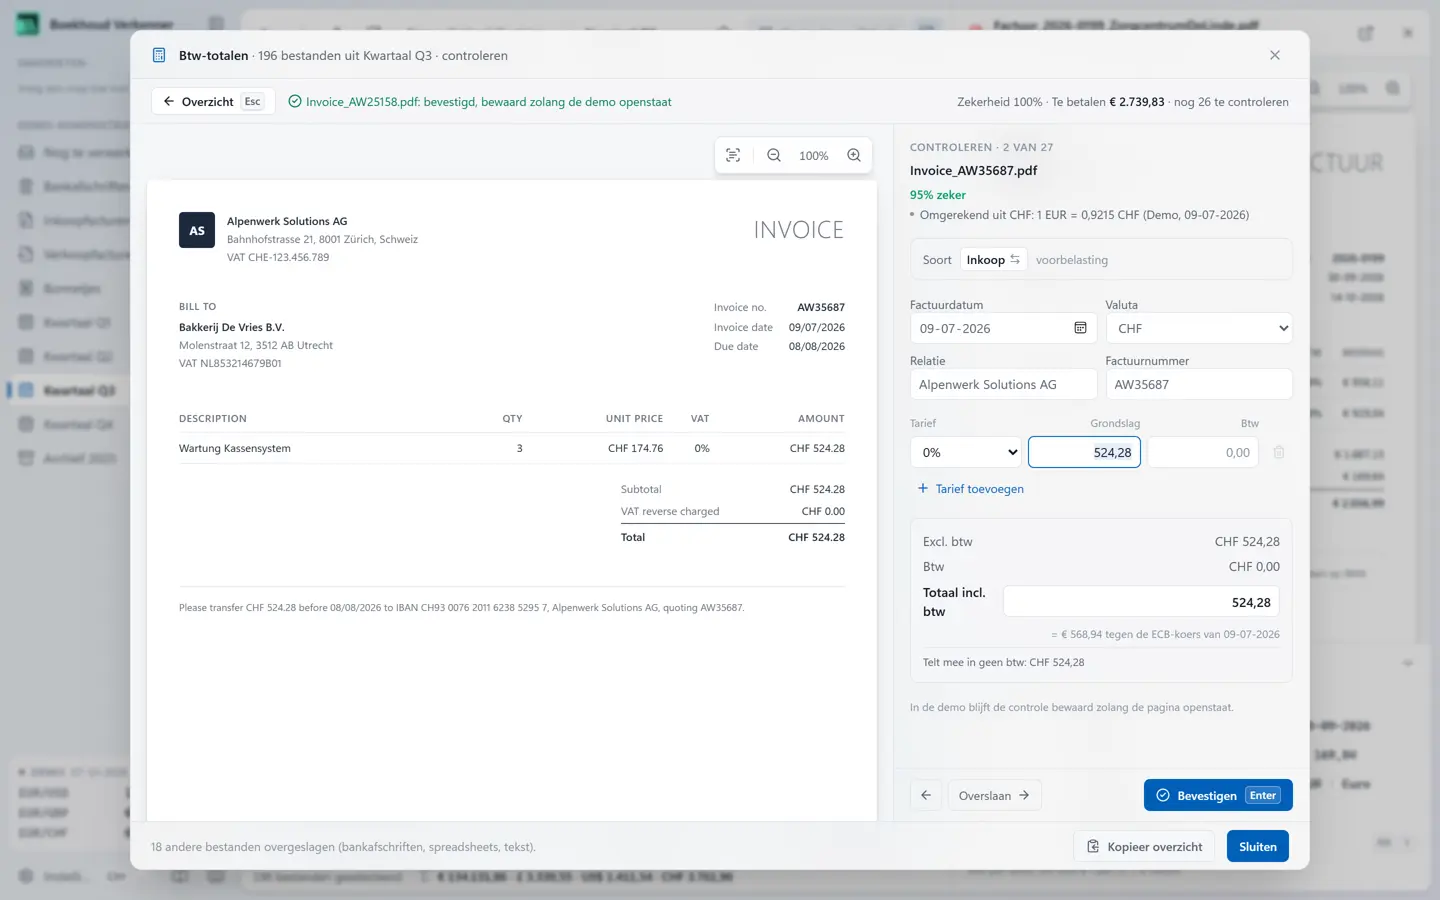The width and height of the screenshot is (1440, 900).
Task: Toggle the Soort from Inkoop
Action: tap(993, 259)
